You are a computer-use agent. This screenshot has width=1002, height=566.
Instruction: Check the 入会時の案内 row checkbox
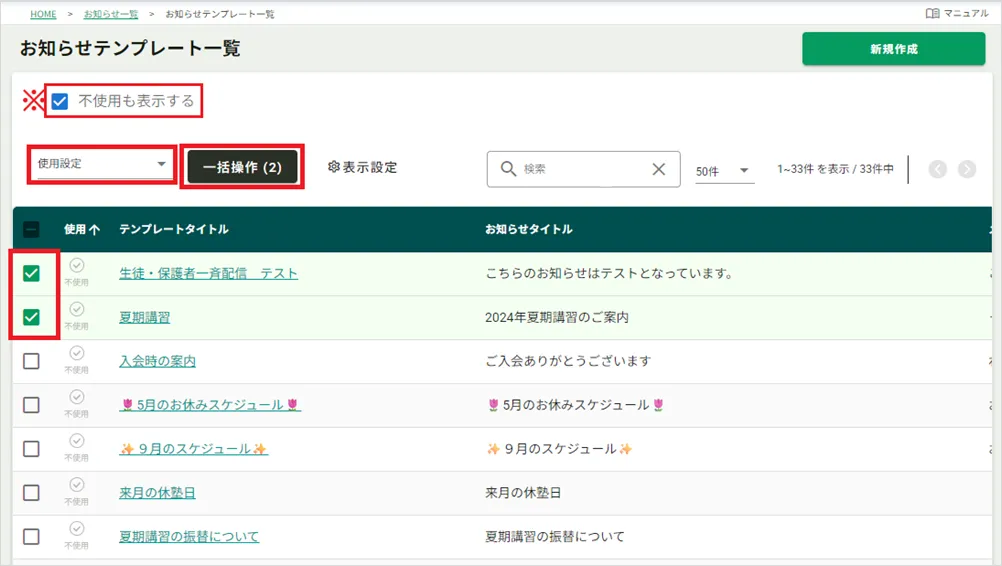pos(31,361)
